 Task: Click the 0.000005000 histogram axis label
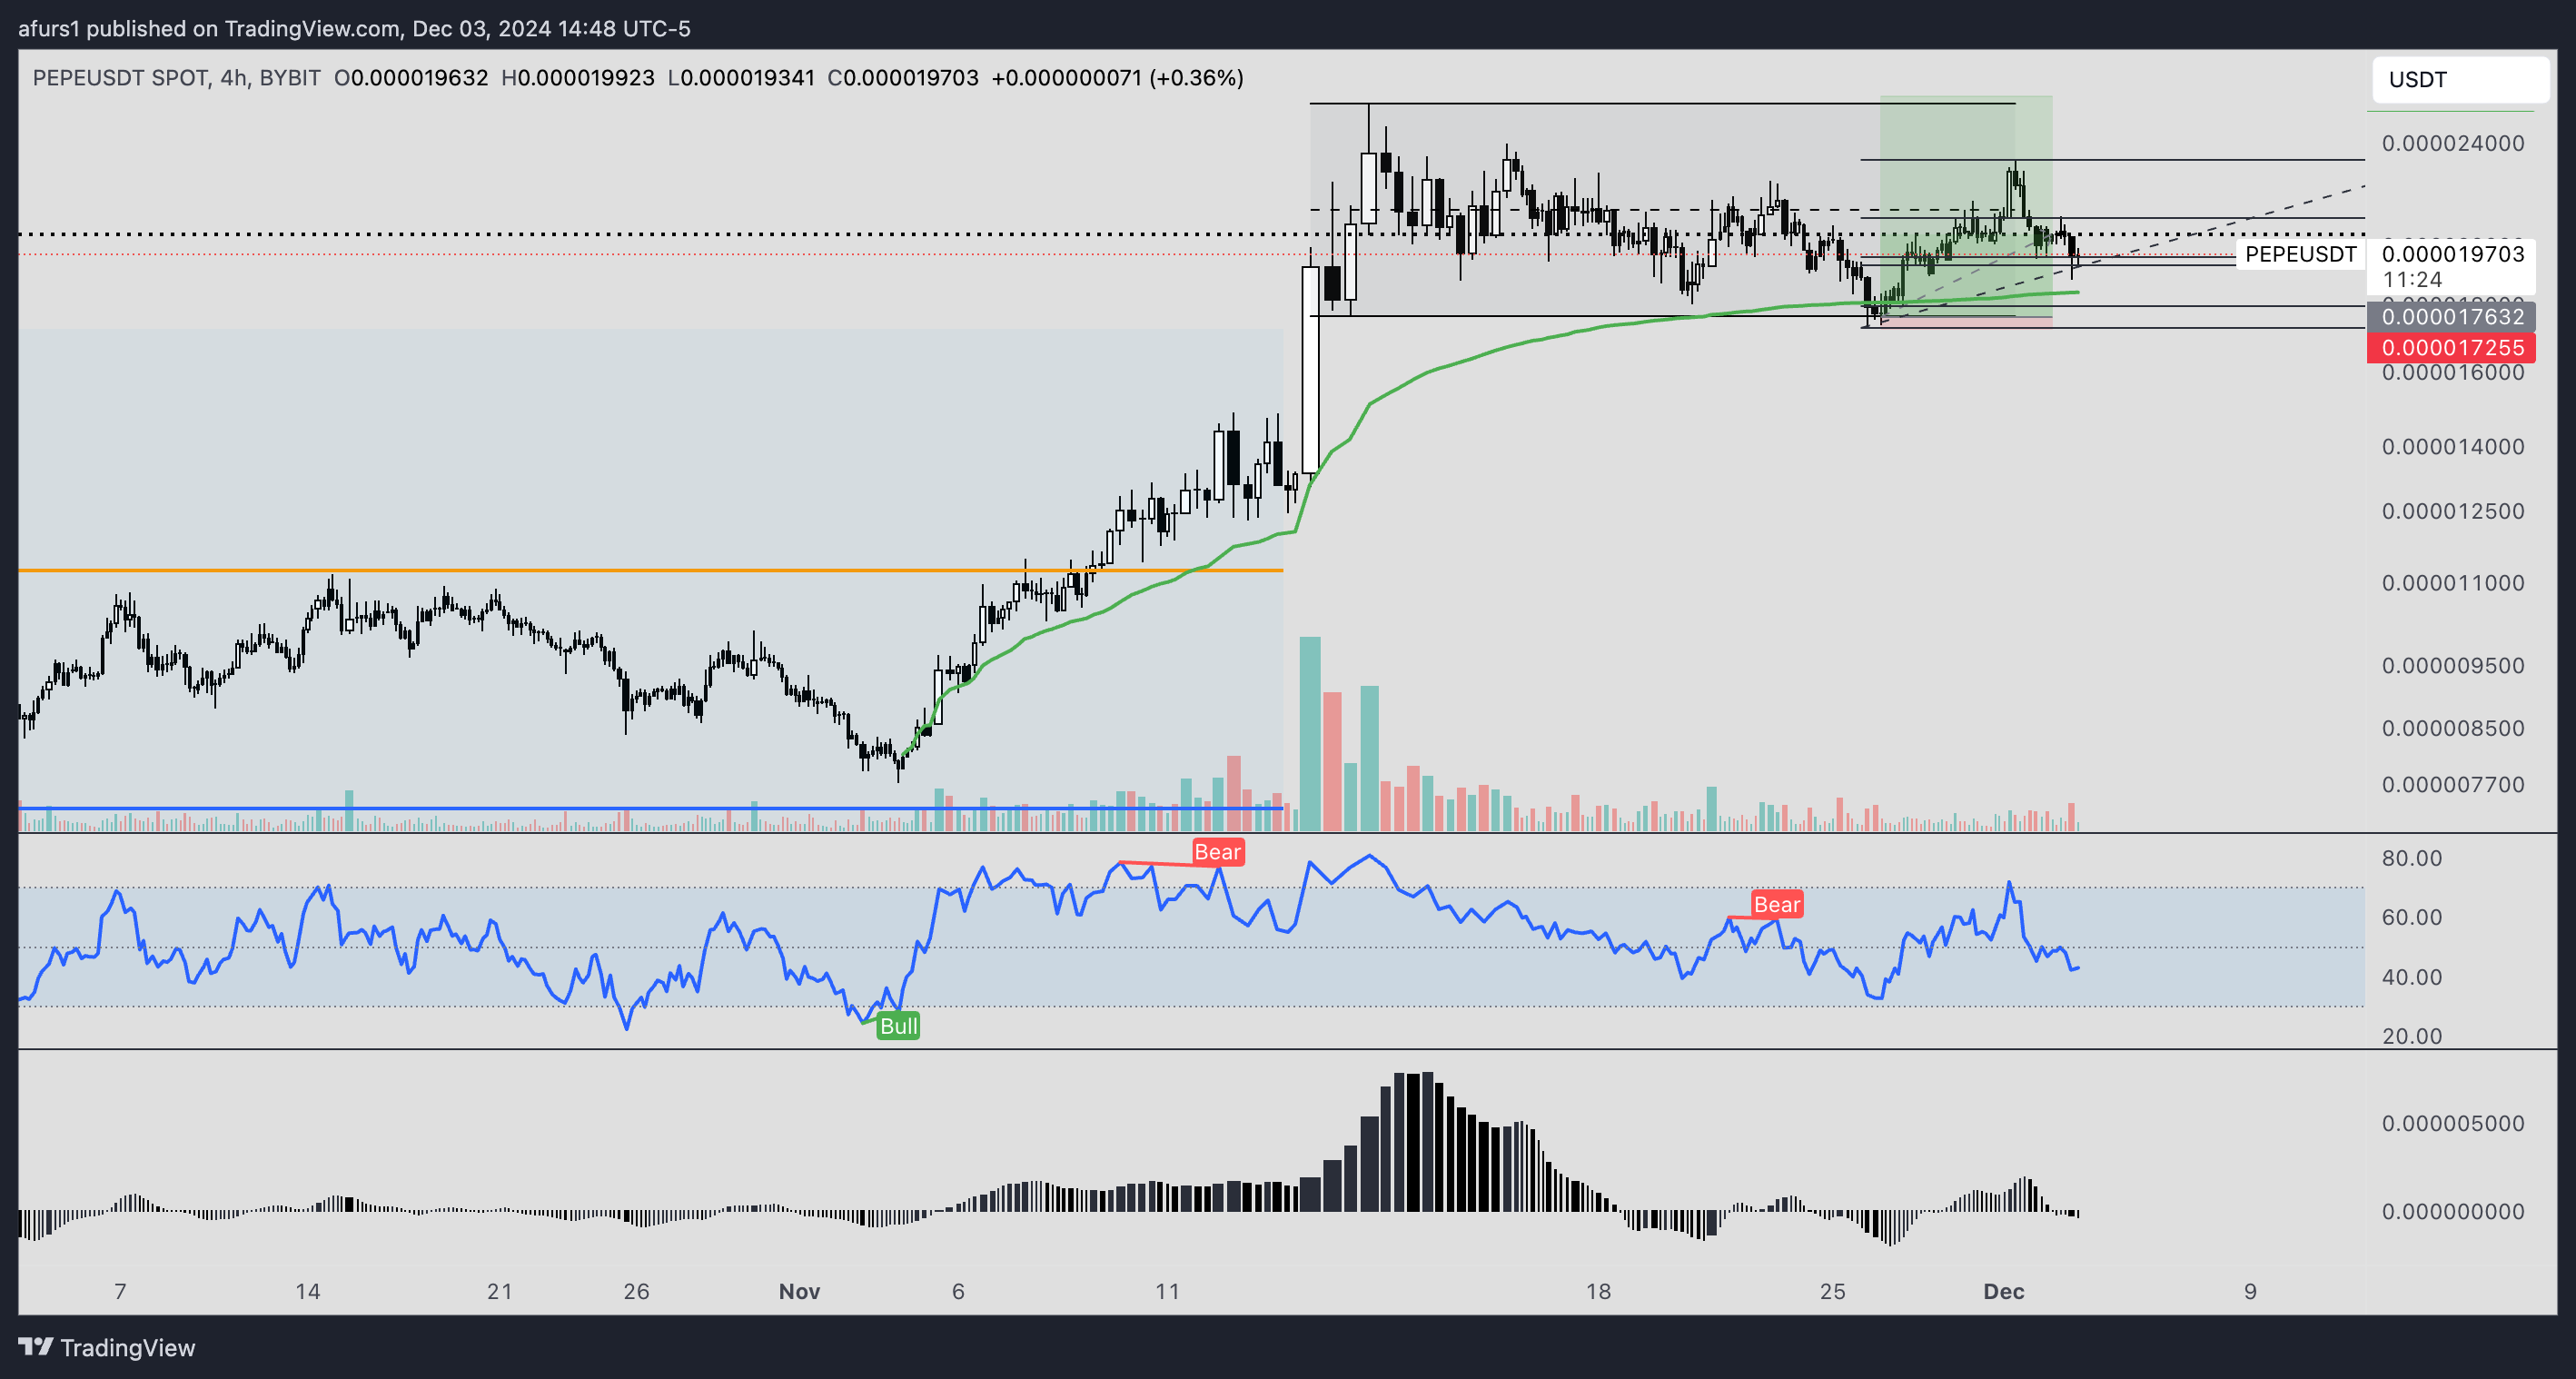(2453, 1123)
